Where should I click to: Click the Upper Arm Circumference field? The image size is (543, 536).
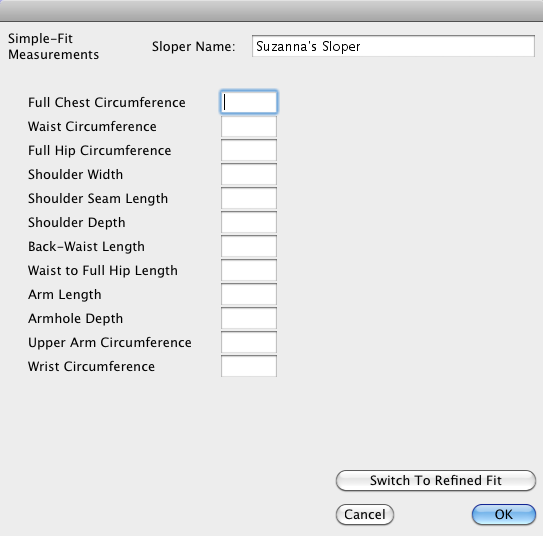[249, 342]
